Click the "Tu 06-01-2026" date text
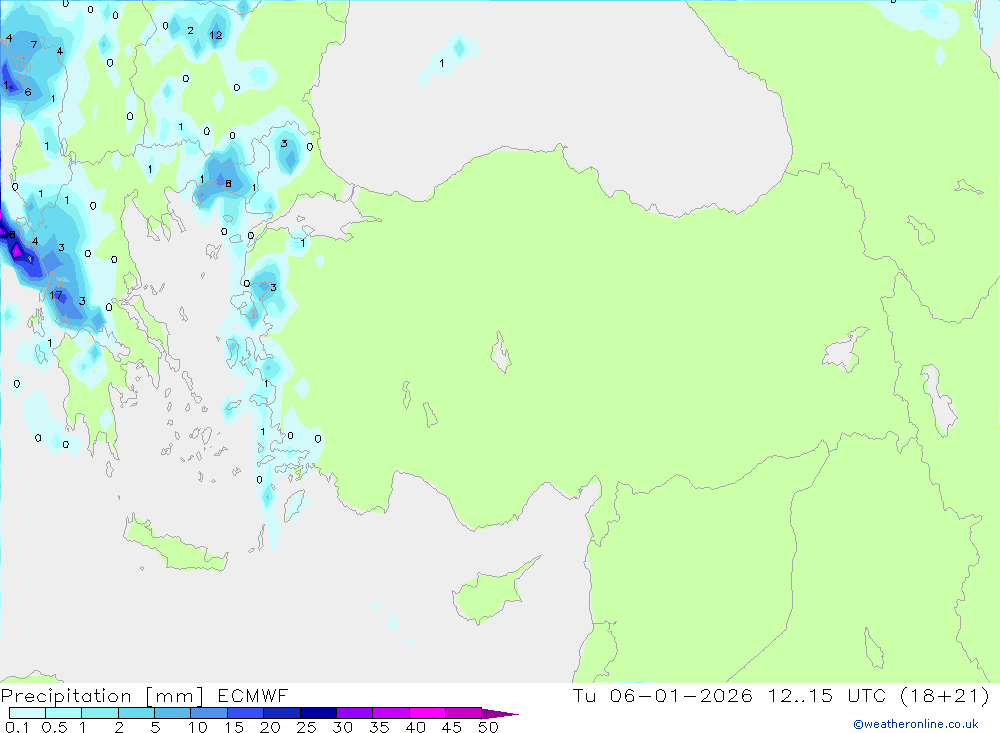The width and height of the screenshot is (1000, 733). tap(663, 695)
